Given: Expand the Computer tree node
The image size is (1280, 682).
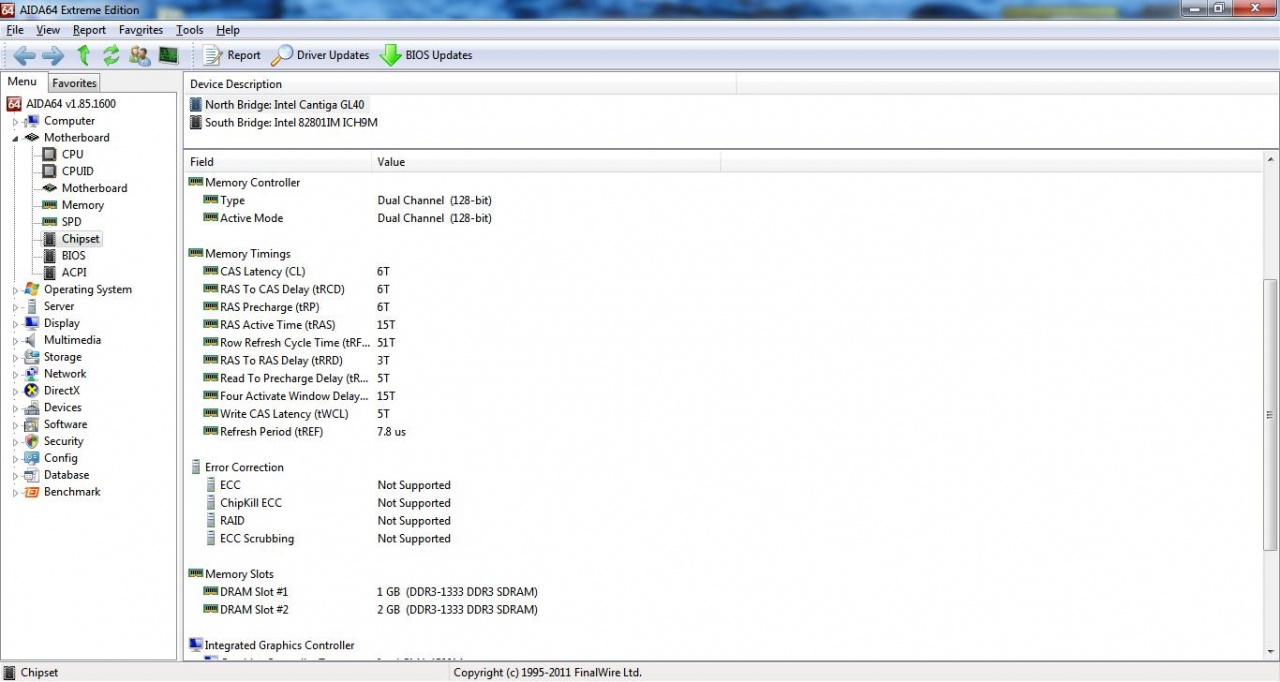Looking at the screenshot, I should point(15,122).
